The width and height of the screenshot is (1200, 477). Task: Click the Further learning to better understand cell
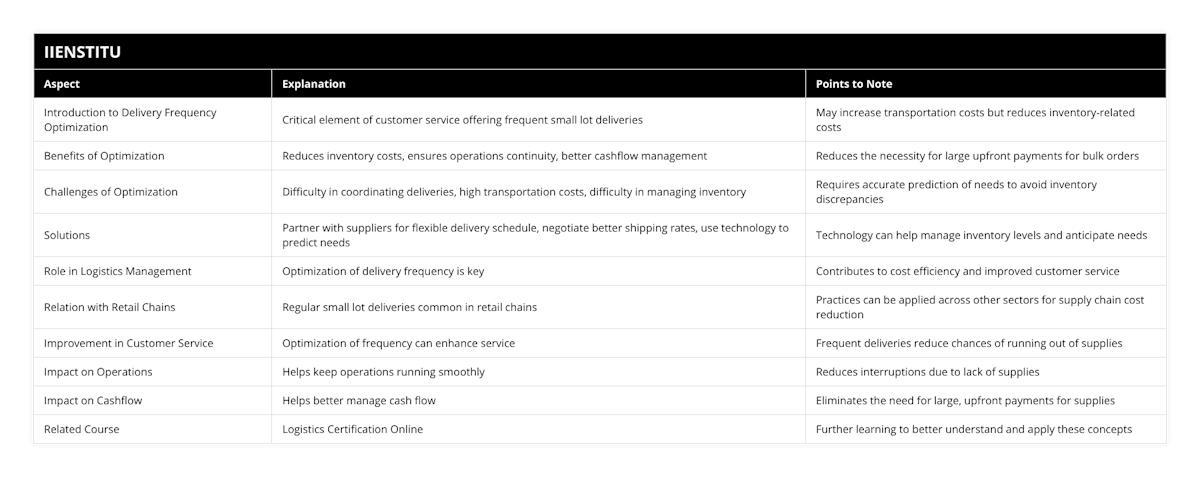tap(974, 429)
